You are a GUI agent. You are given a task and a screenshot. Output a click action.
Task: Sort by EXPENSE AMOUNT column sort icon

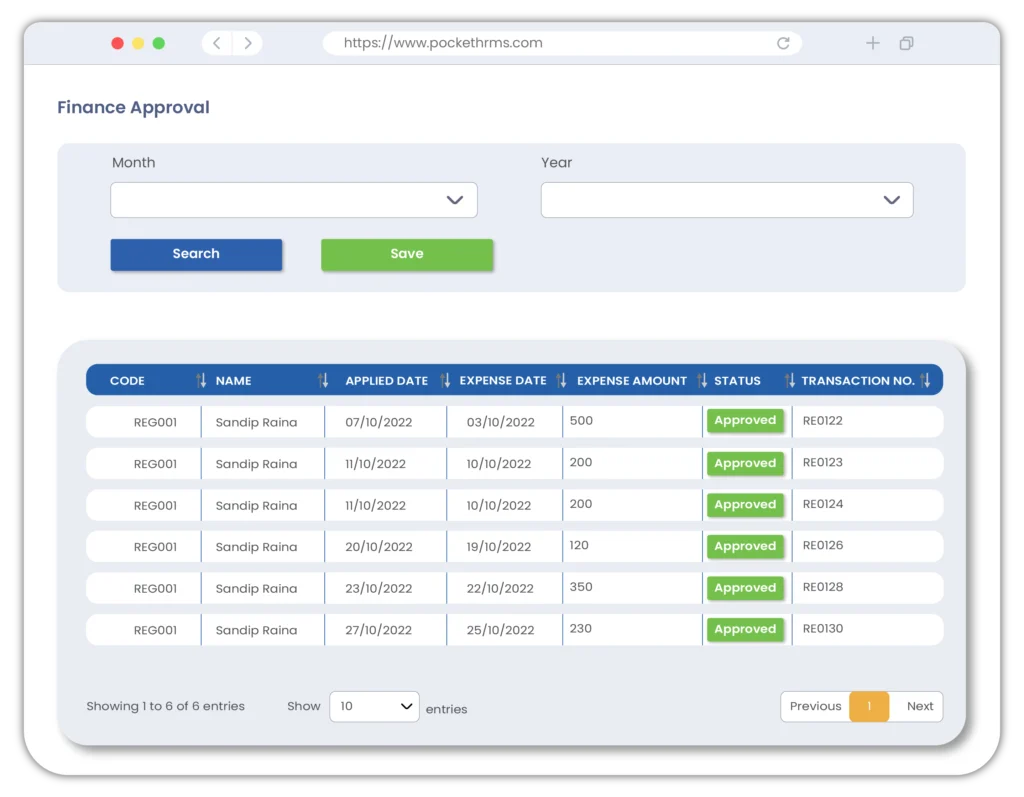point(701,380)
